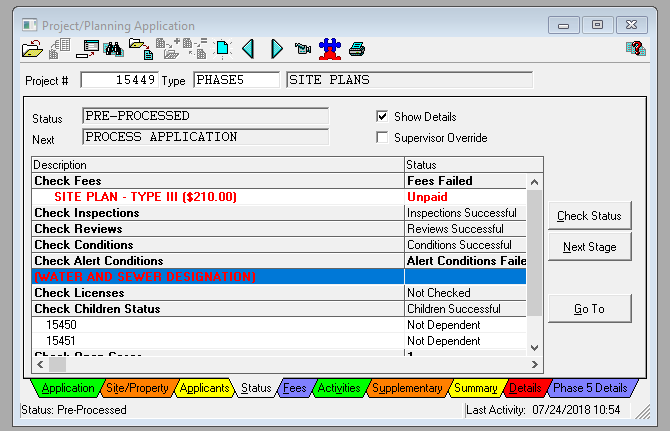
Task: Click the Go To button
Action: tap(589, 309)
